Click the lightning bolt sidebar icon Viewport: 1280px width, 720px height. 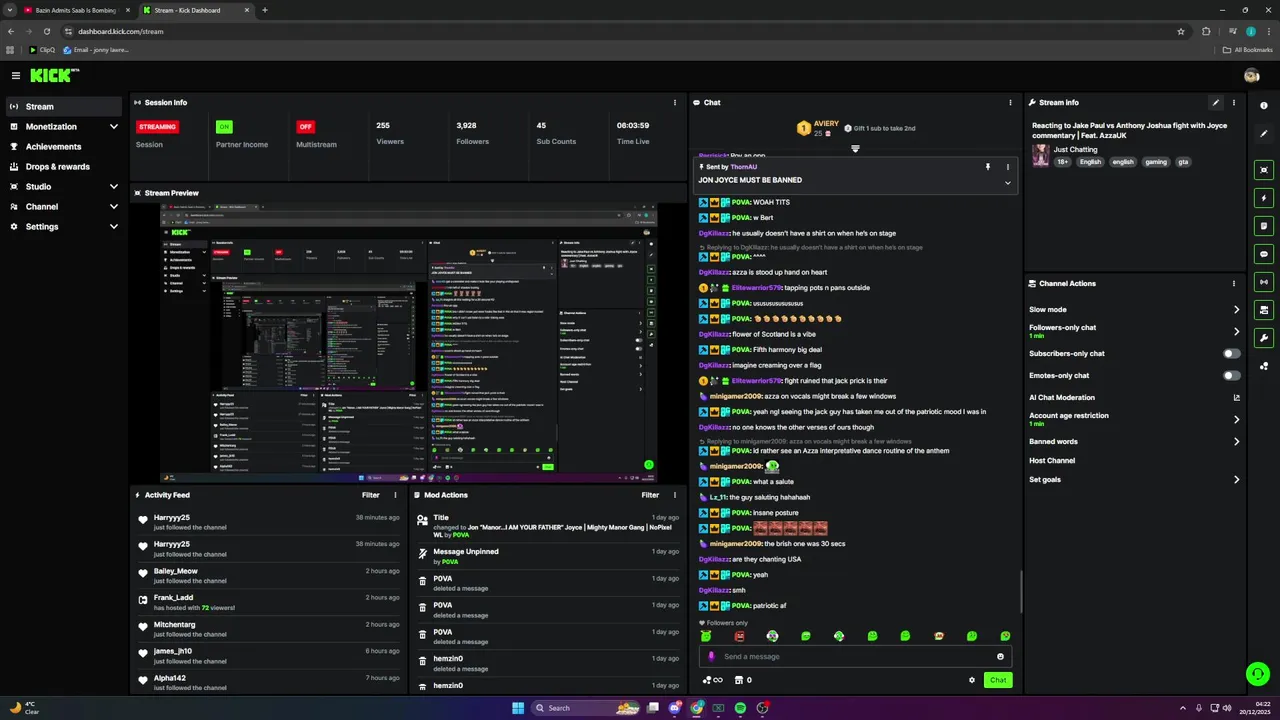point(1264,198)
